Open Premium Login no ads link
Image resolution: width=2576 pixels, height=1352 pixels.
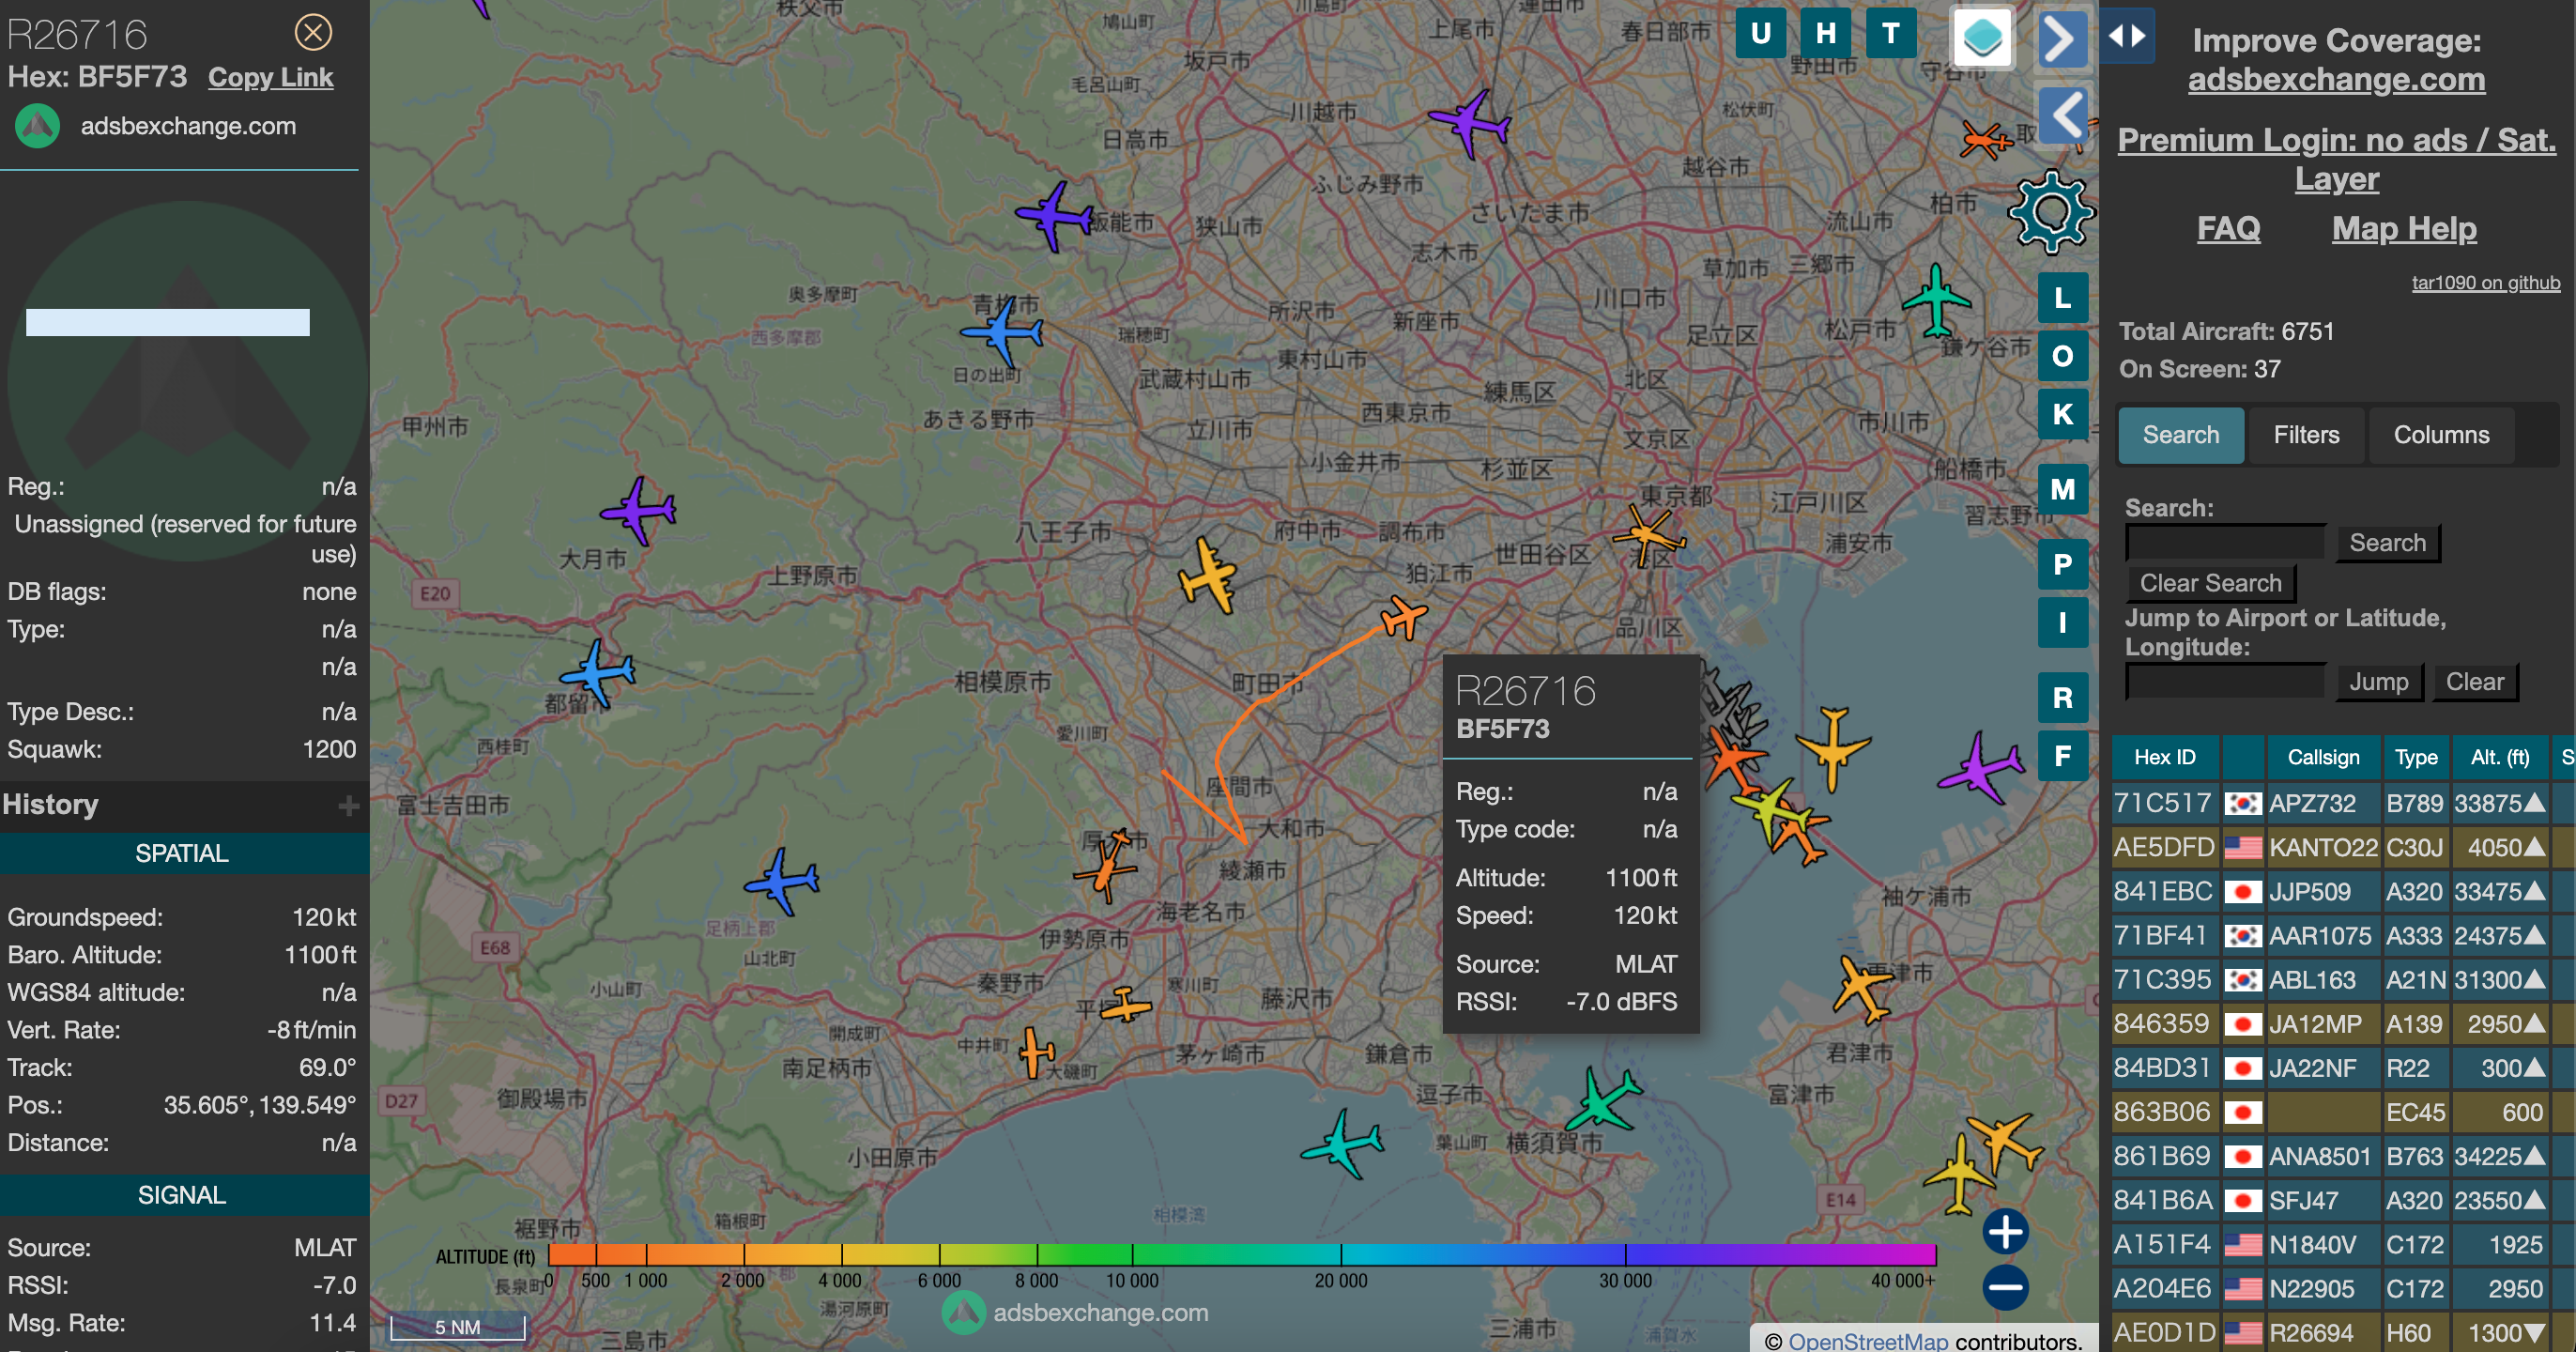(2336, 159)
